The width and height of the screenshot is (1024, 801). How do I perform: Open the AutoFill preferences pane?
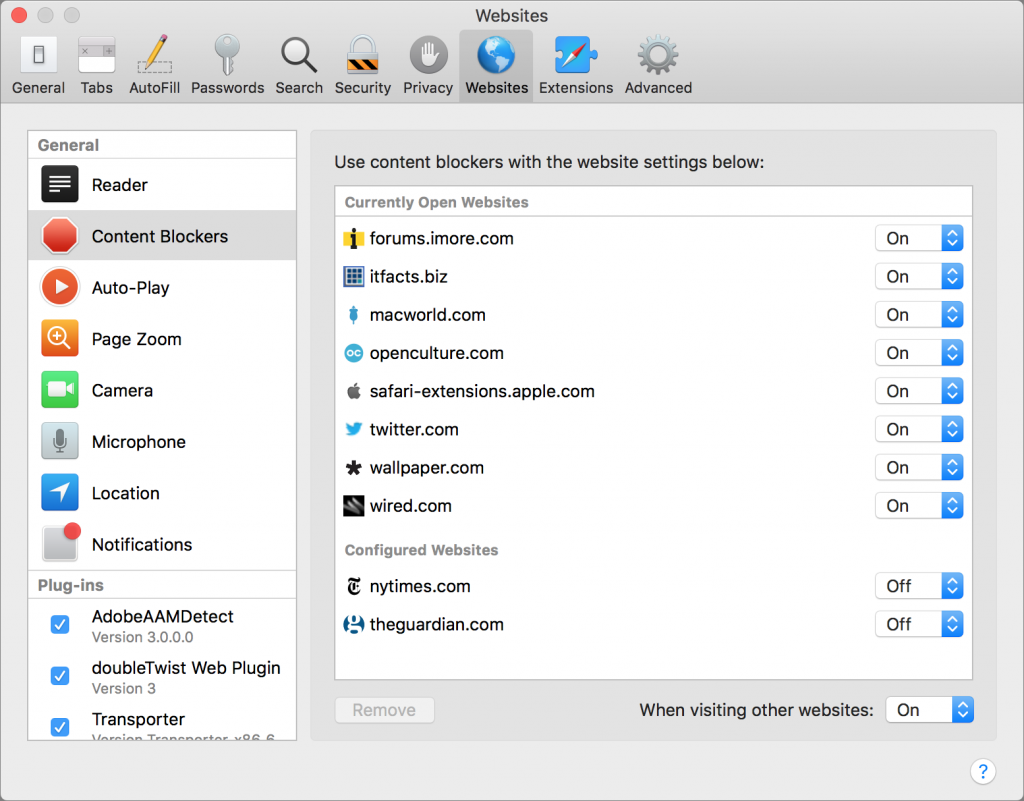tap(154, 66)
